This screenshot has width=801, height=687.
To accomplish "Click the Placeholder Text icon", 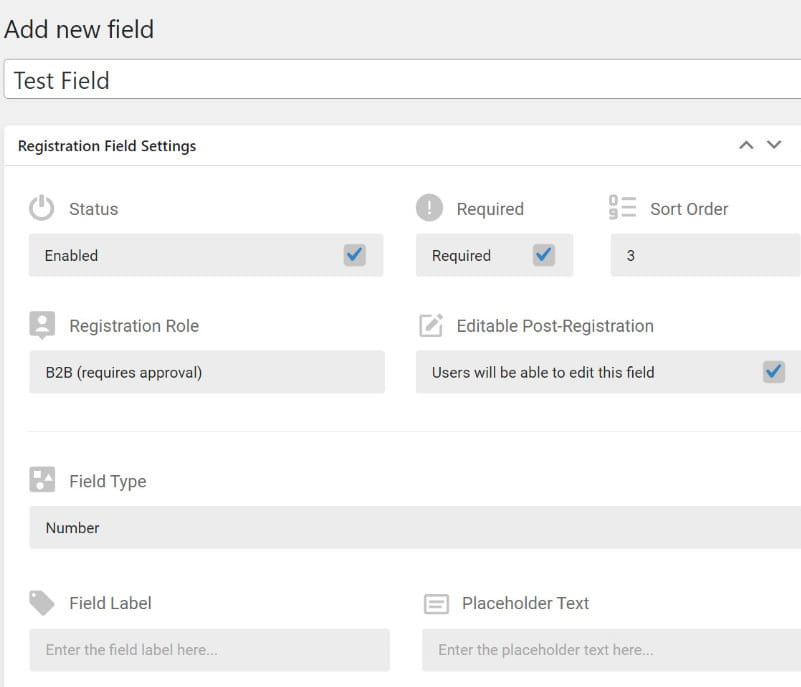I will click(x=436, y=603).
